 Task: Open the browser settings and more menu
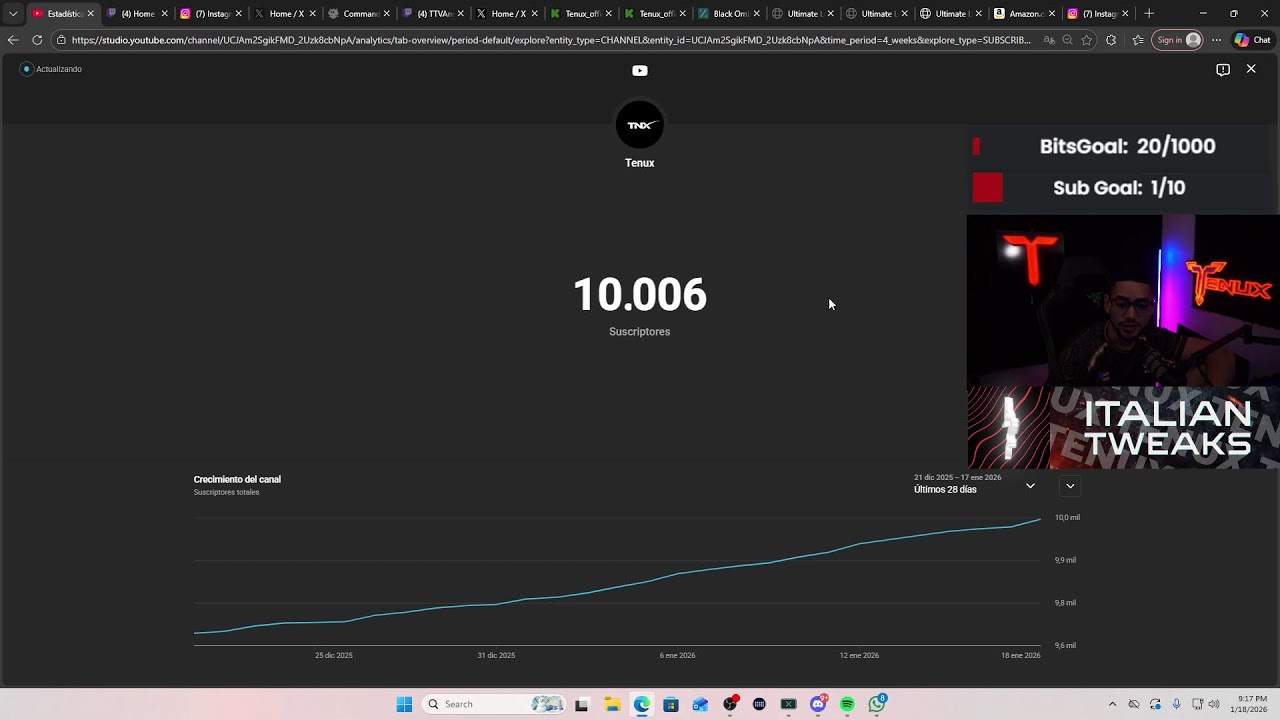coord(1216,40)
